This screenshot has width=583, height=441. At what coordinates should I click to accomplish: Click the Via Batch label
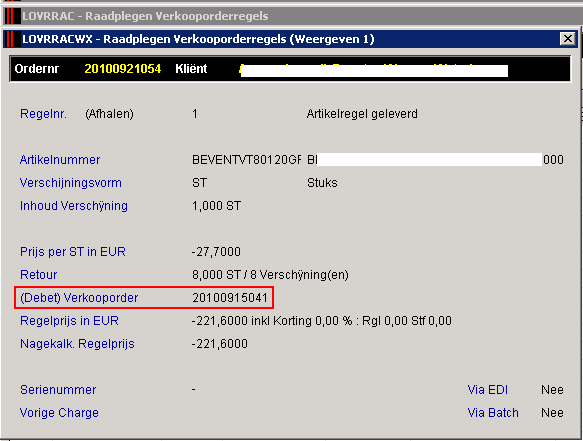click(493, 413)
